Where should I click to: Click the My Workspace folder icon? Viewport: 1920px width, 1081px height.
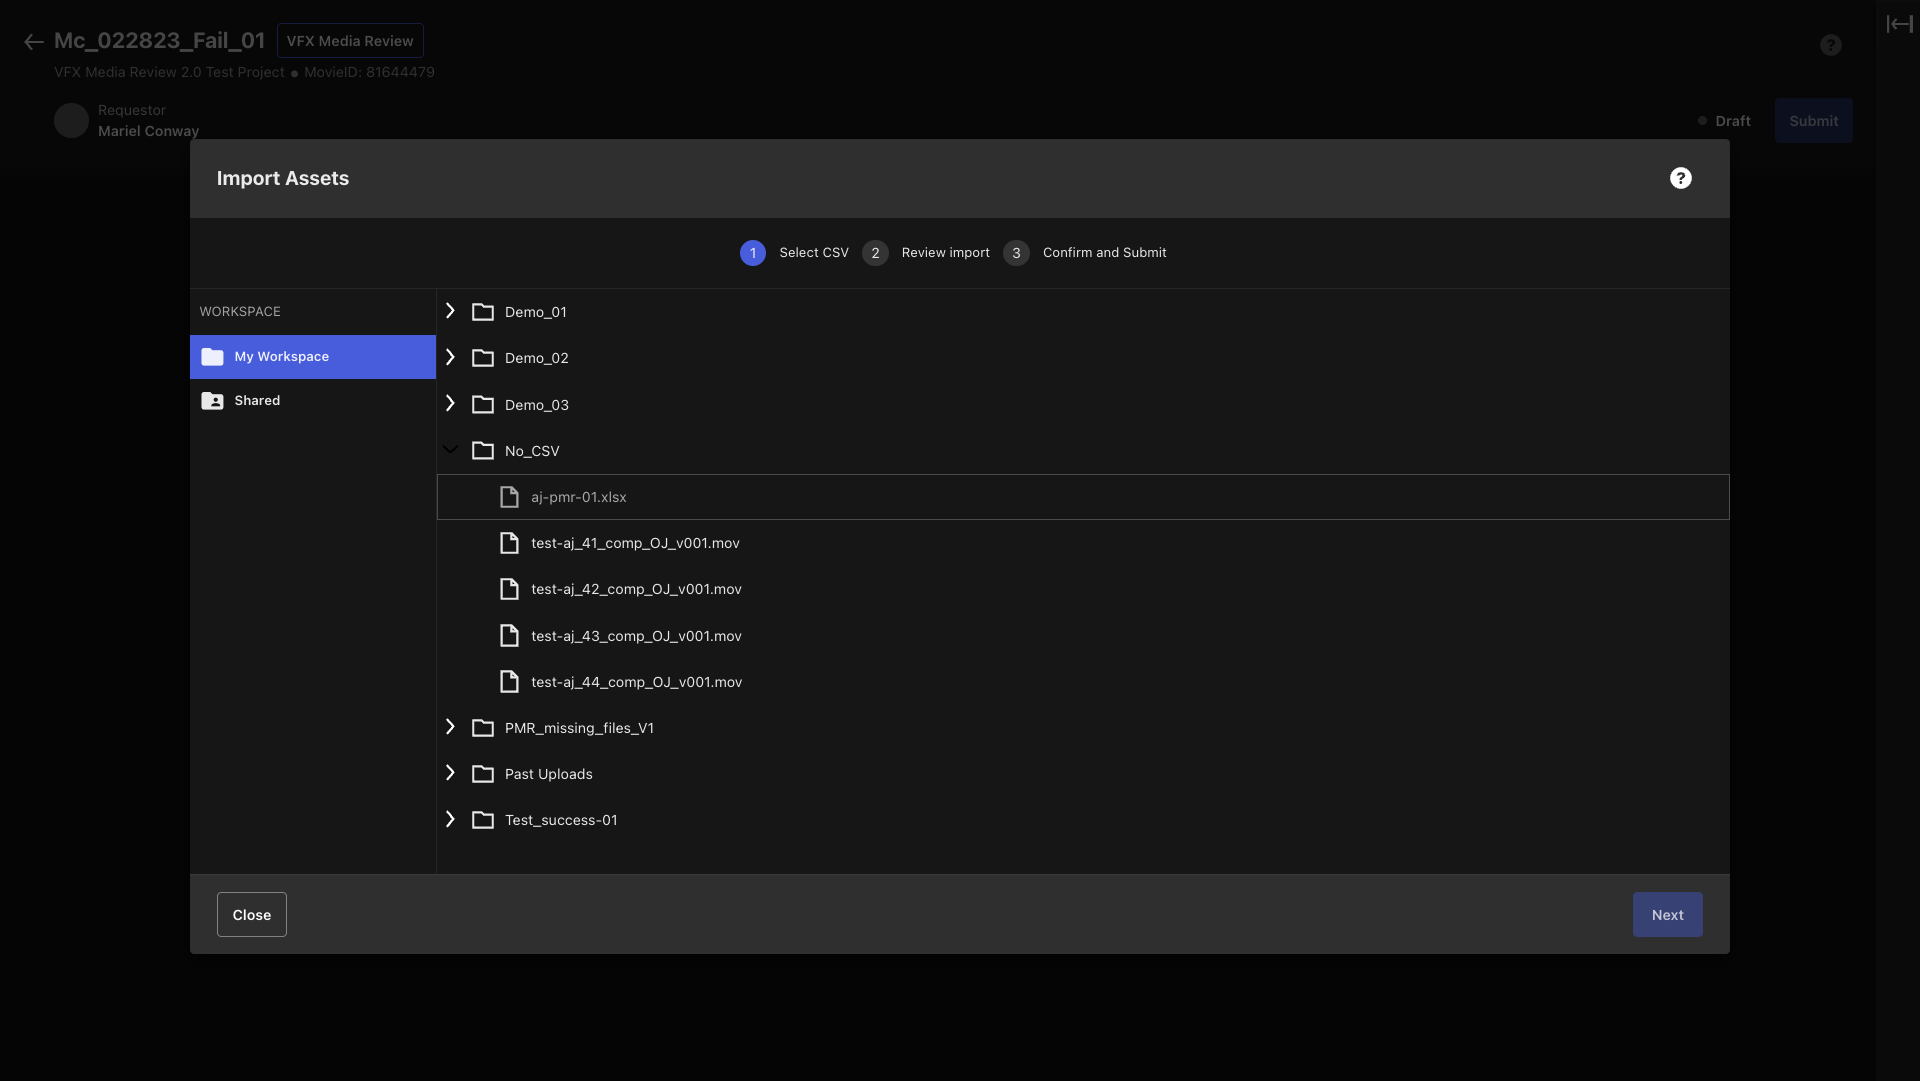click(212, 357)
